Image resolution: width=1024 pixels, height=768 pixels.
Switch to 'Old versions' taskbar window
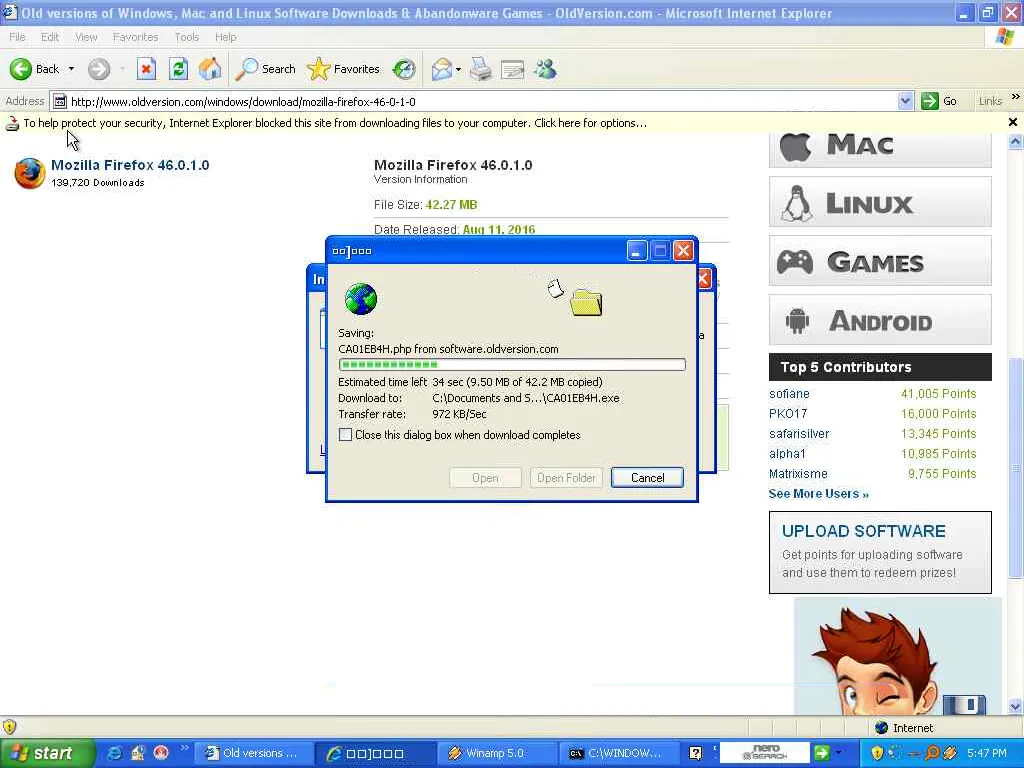(253, 753)
